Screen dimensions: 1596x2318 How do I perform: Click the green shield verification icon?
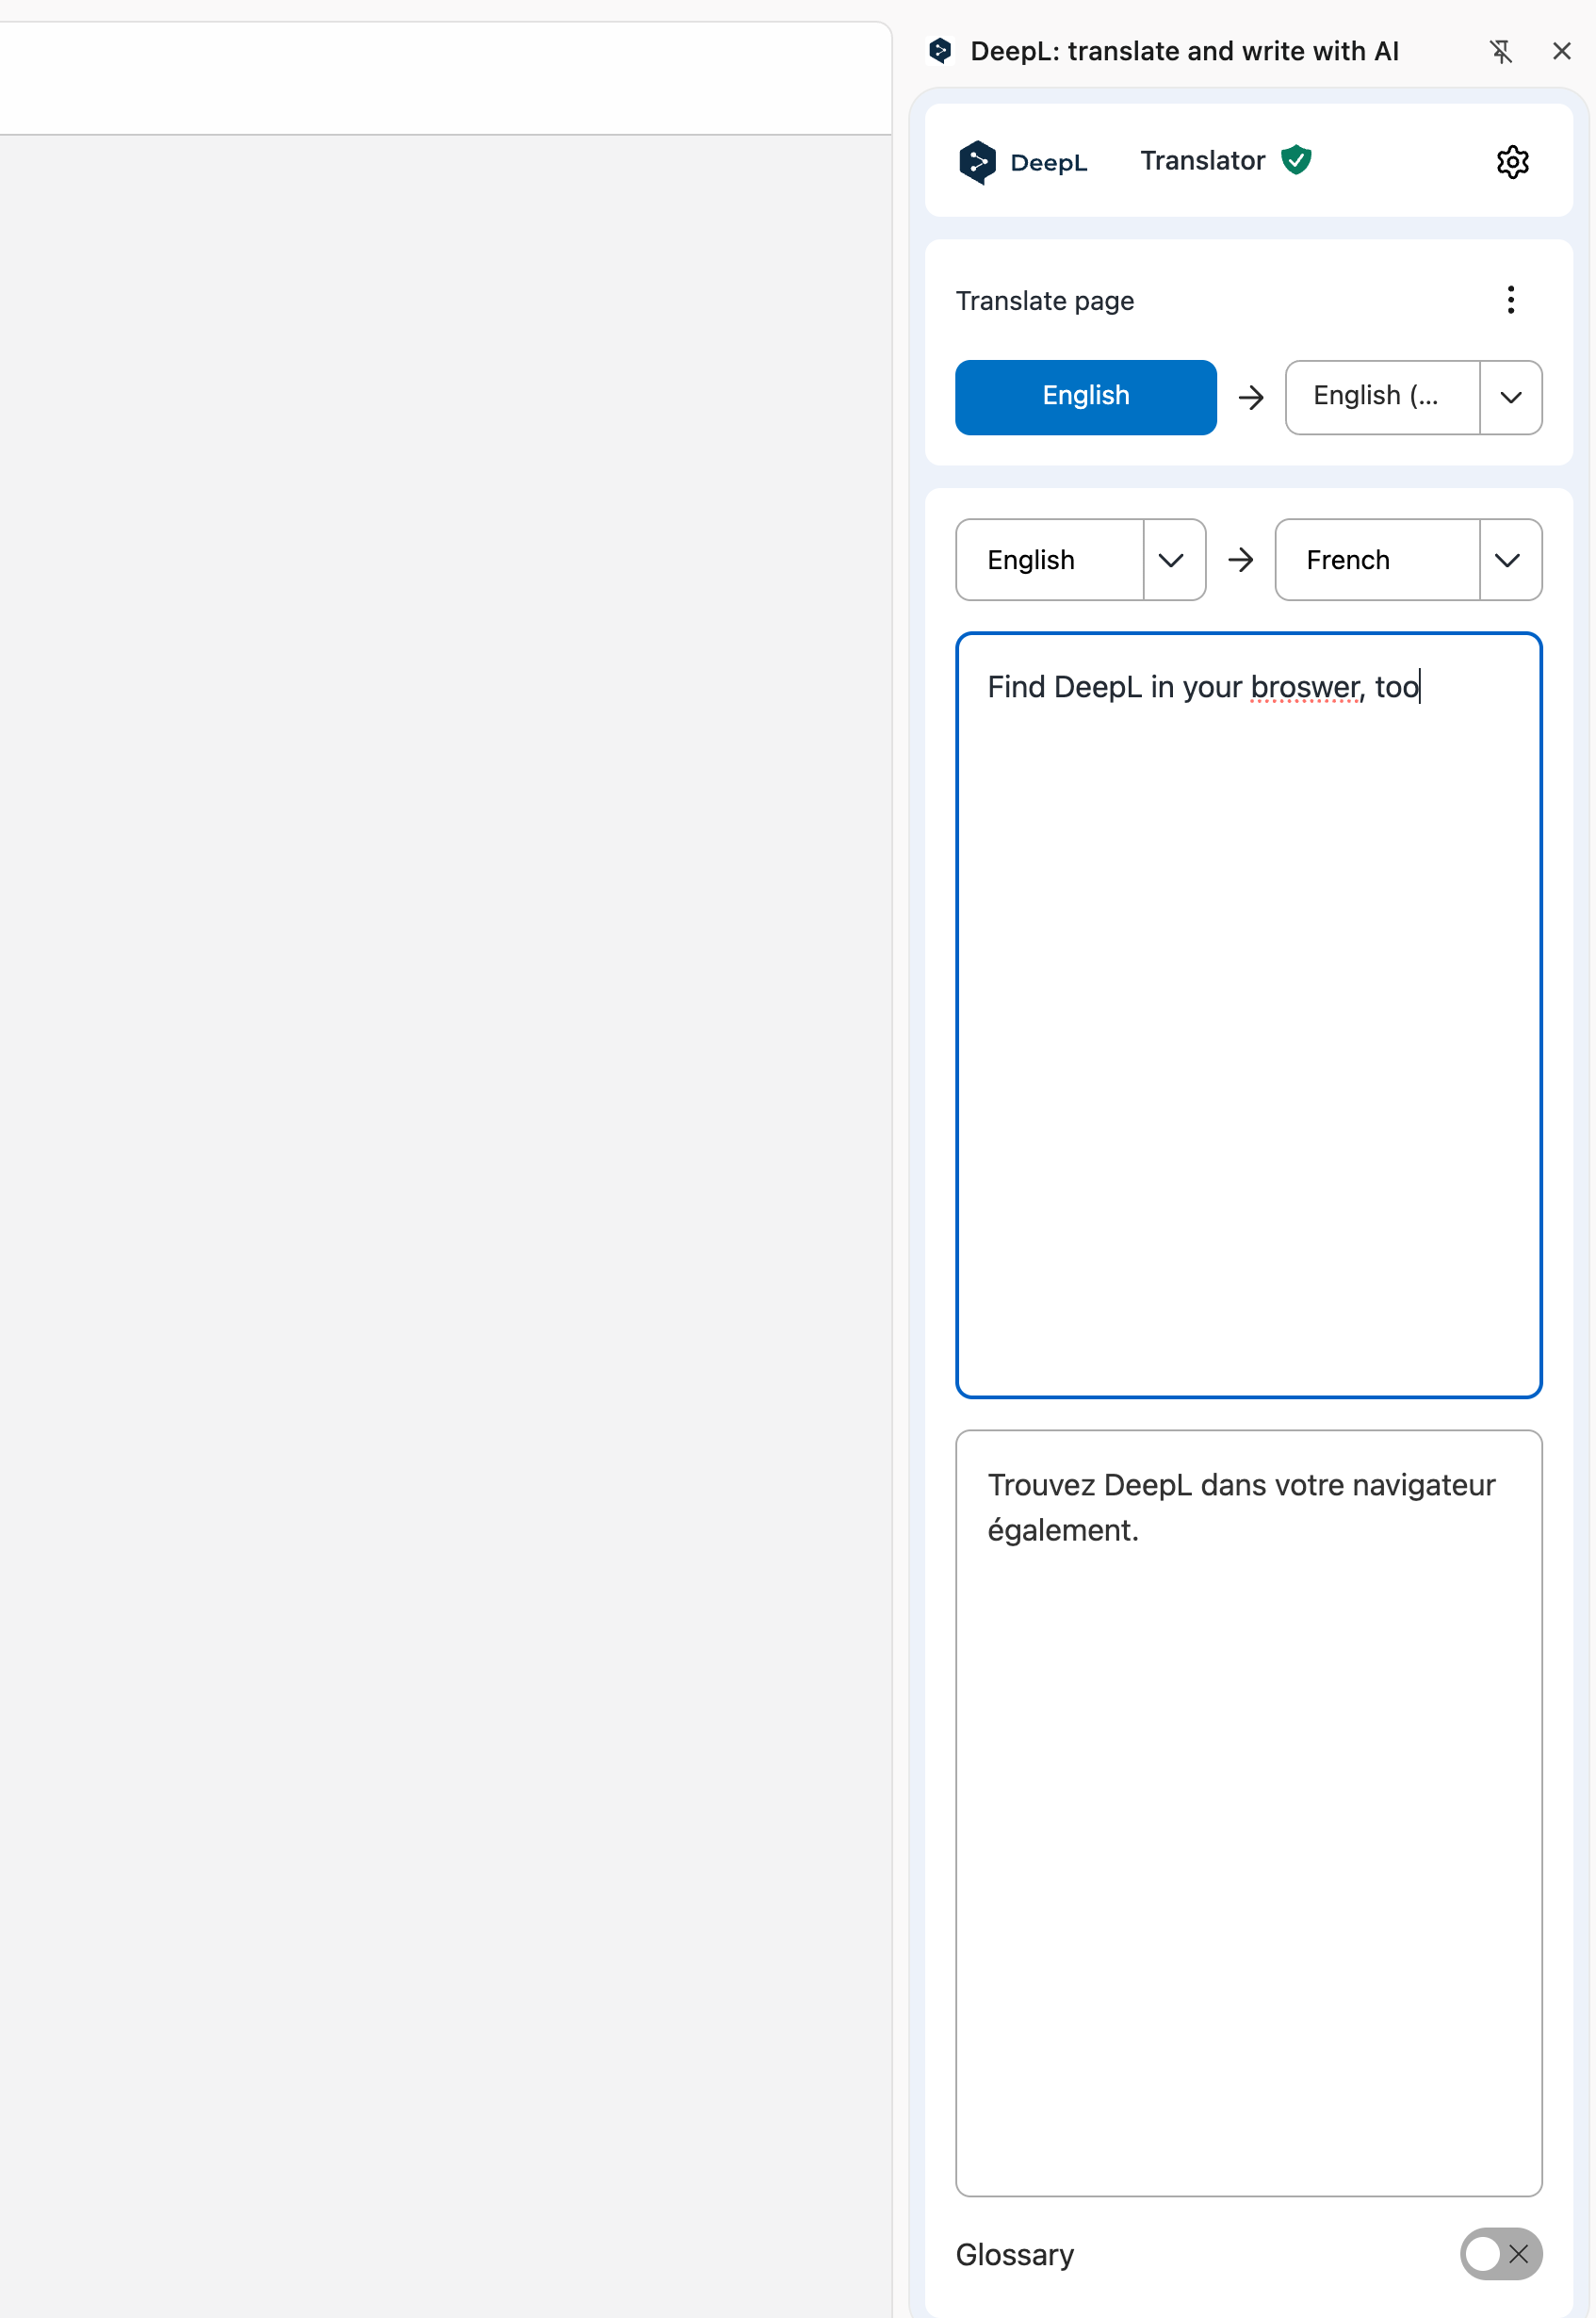click(x=1296, y=160)
